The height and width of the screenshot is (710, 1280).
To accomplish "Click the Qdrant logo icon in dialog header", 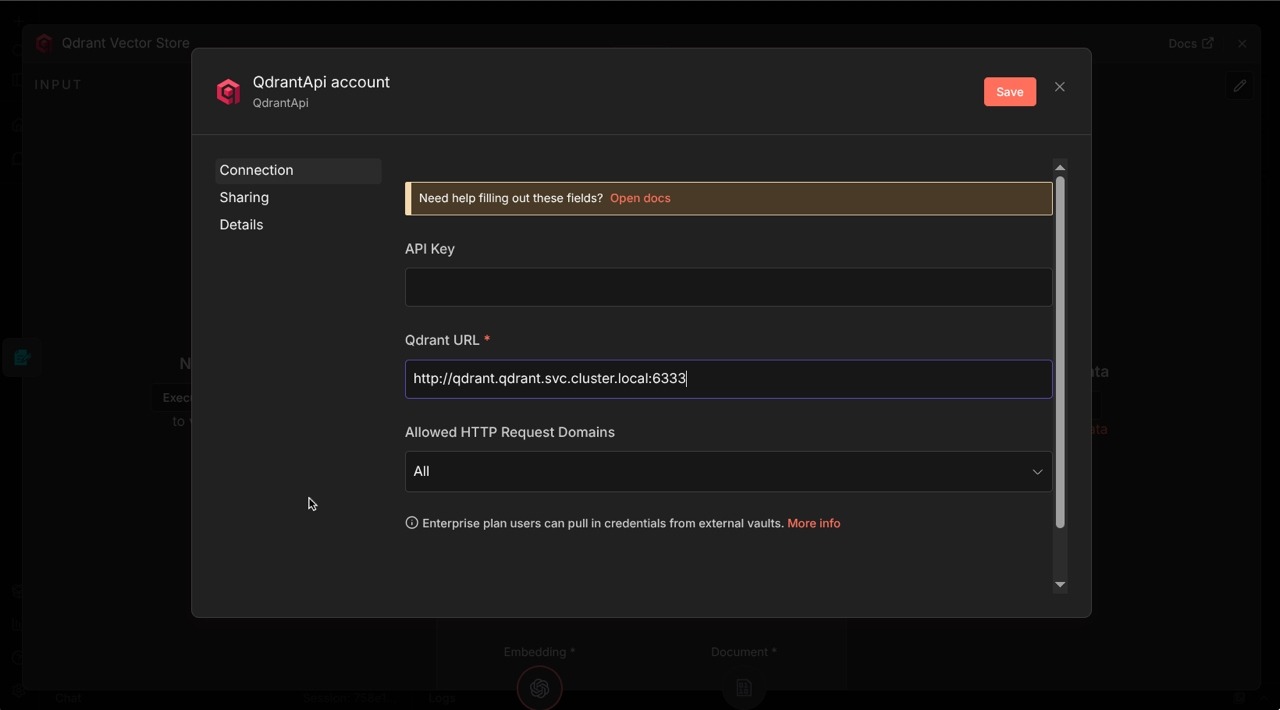I will (228, 92).
